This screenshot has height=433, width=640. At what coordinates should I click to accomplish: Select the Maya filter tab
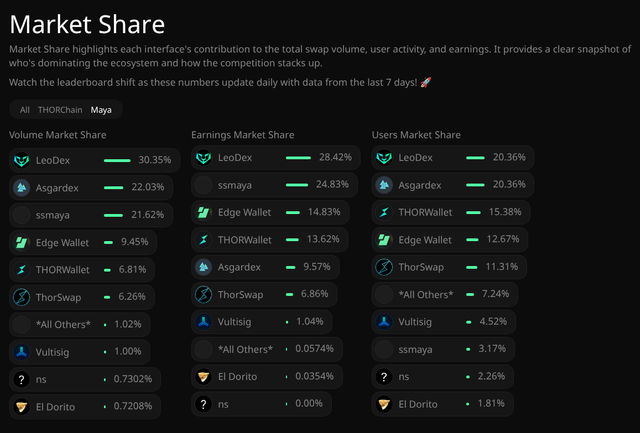[101, 110]
